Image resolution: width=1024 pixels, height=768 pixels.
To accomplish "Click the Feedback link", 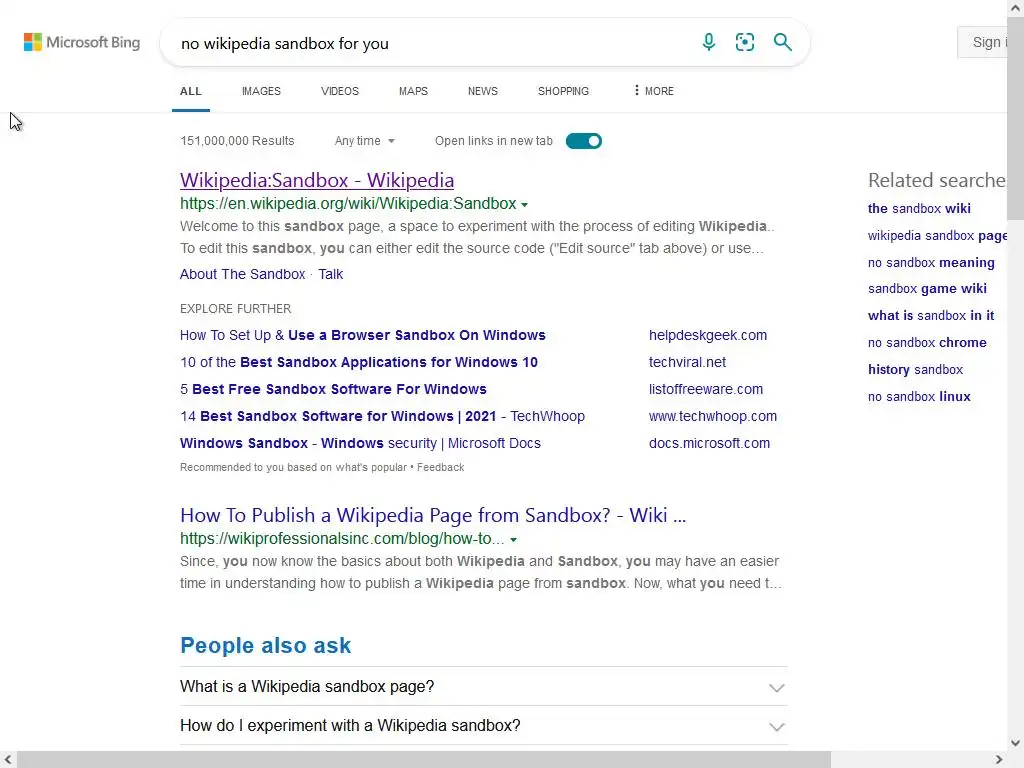I will (x=441, y=468).
